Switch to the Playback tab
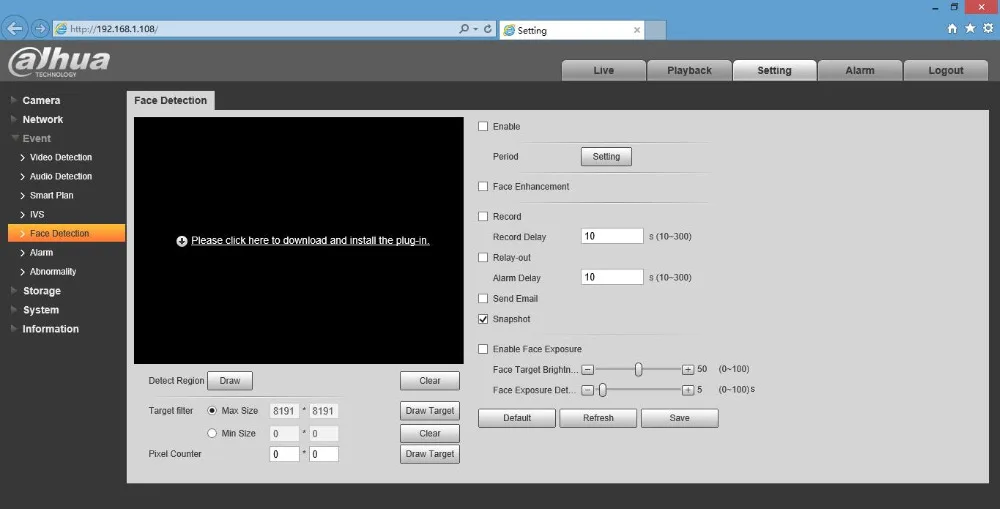 click(689, 70)
